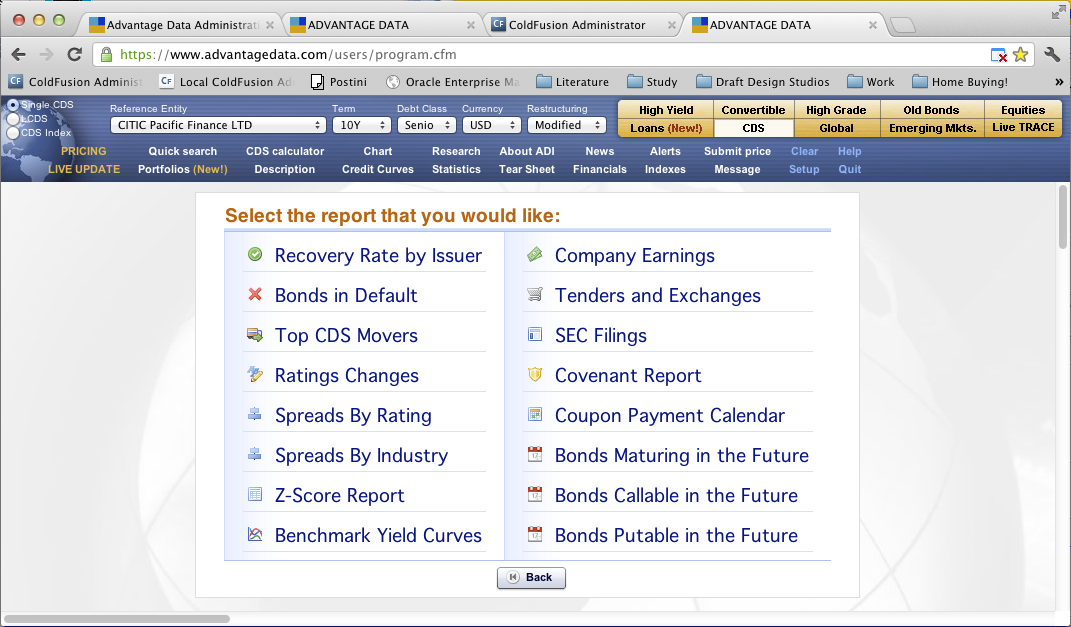Open the Recovery Rate by Issuer report
Screen dimensions: 1071x627
(378, 255)
